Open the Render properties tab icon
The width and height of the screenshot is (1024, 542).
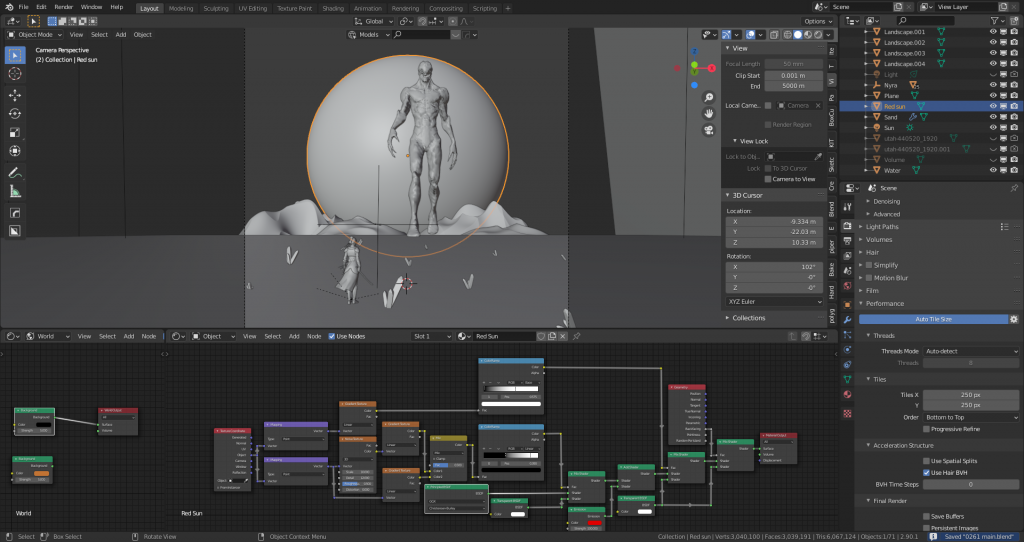pos(847,226)
